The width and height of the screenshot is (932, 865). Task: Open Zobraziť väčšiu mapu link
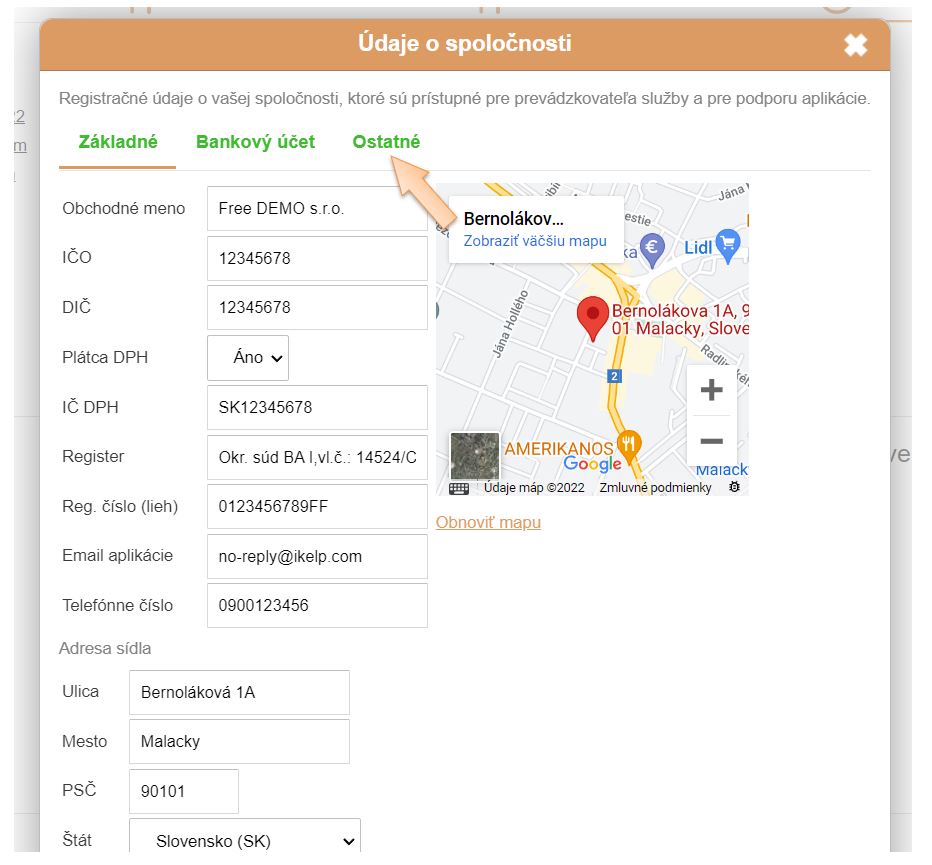(x=535, y=241)
